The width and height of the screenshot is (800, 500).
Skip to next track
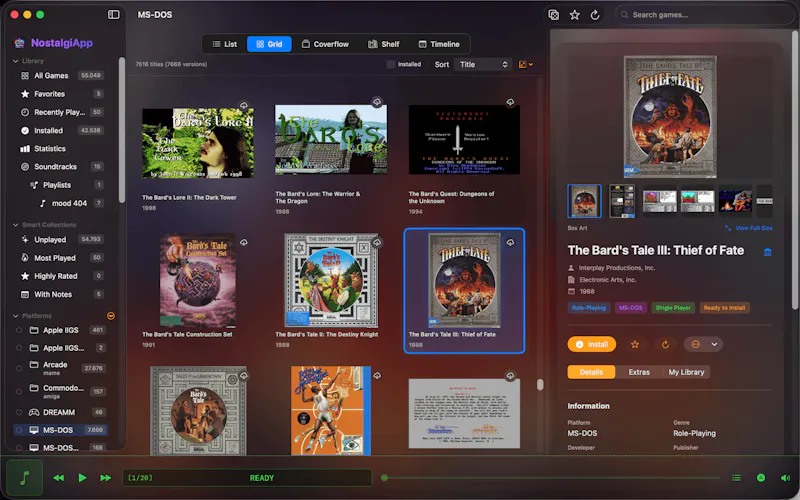pos(106,478)
